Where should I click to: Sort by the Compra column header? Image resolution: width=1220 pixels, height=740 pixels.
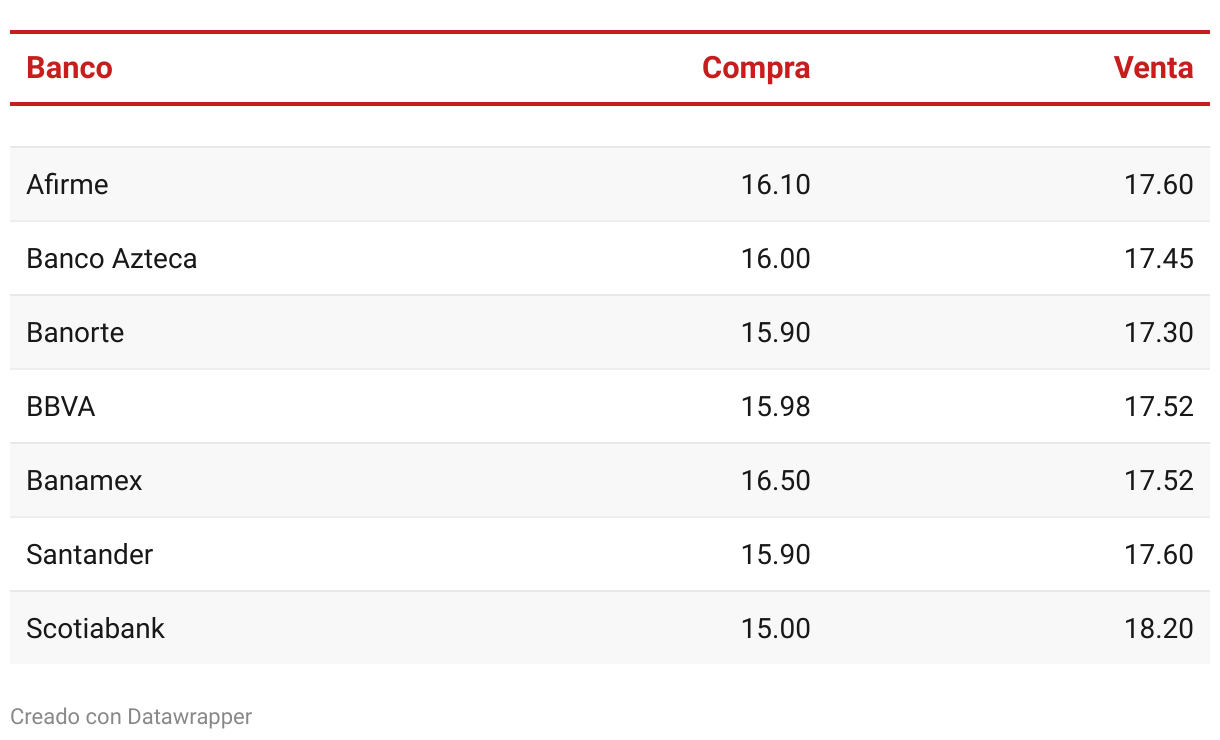click(x=756, y=68)
